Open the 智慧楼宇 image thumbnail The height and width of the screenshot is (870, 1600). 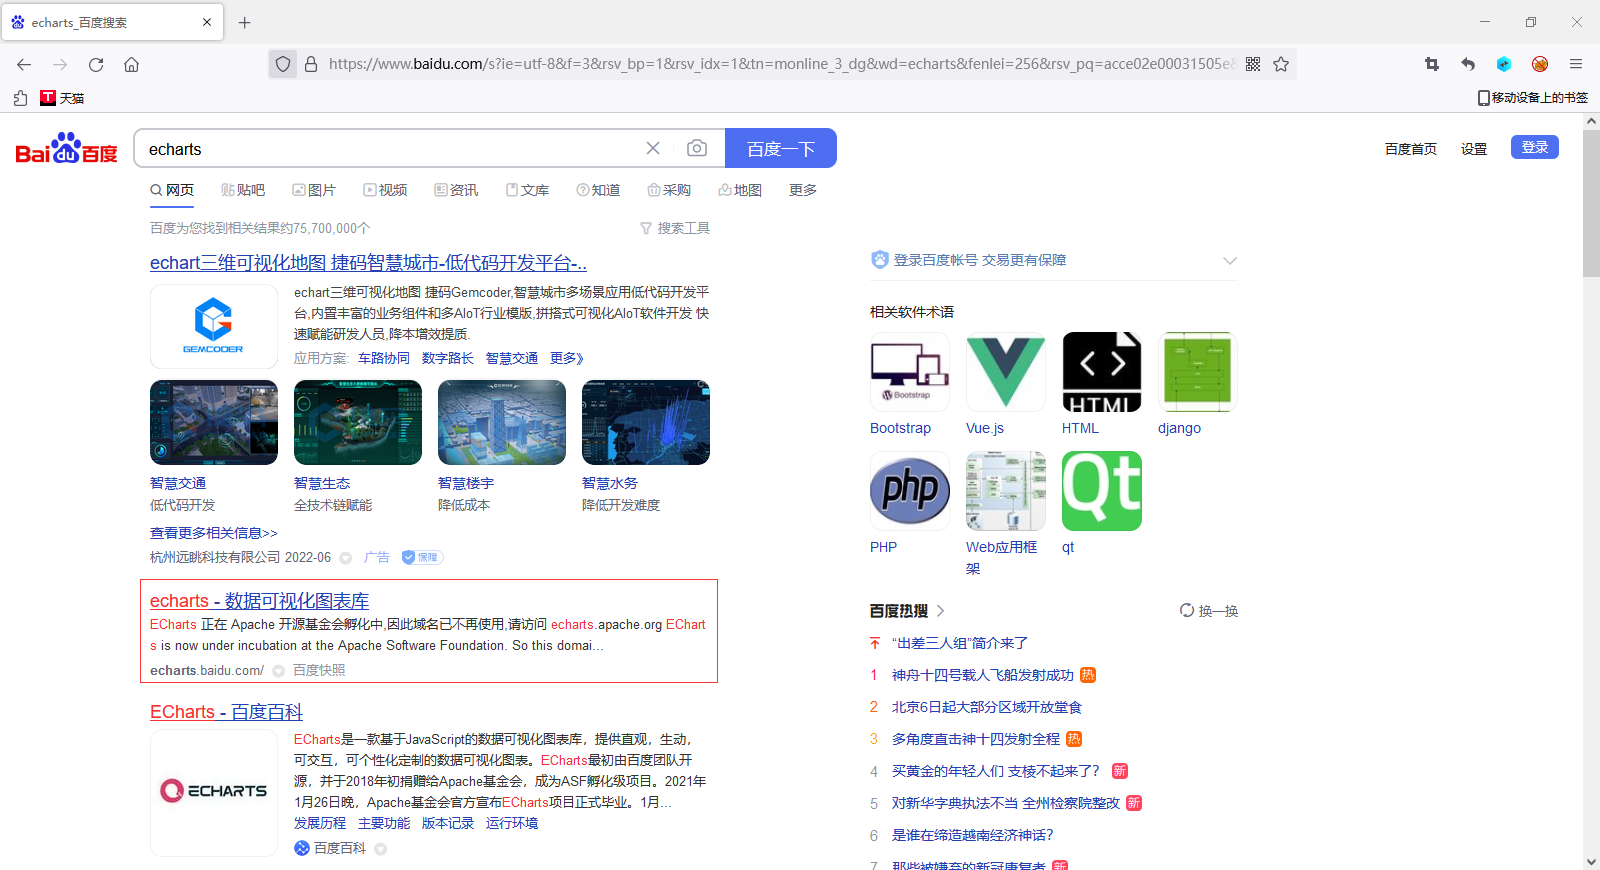(502, 422)
